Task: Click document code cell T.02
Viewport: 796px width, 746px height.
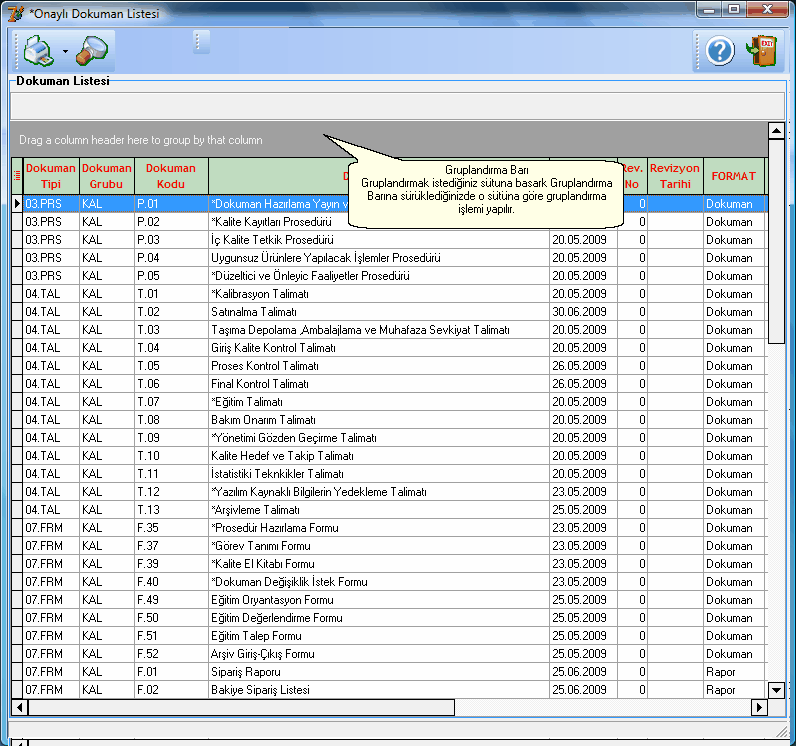Action: tap(171, 312)
